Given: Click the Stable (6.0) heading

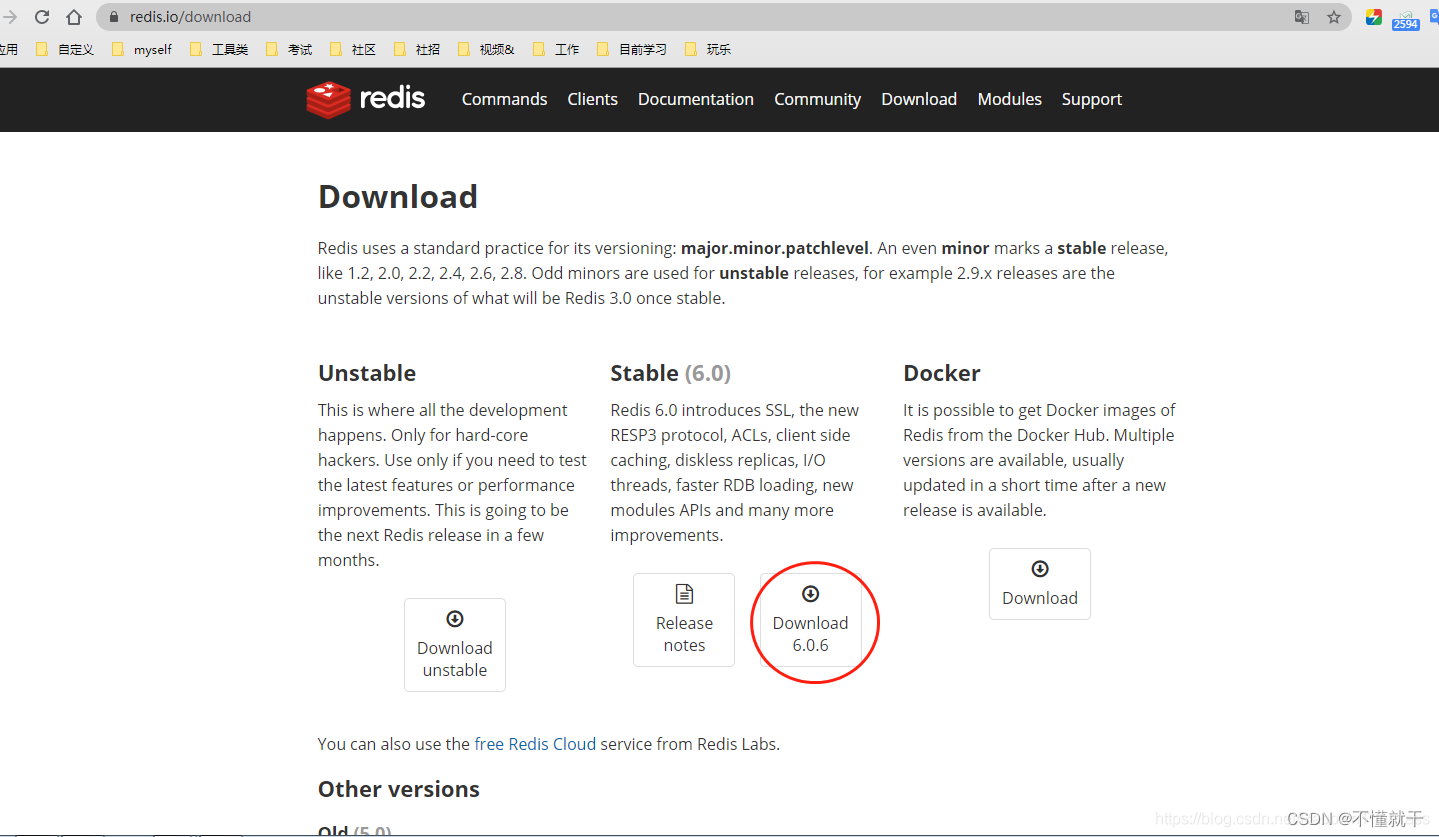Looking at the screenshot, I should [x=671, y=373].
